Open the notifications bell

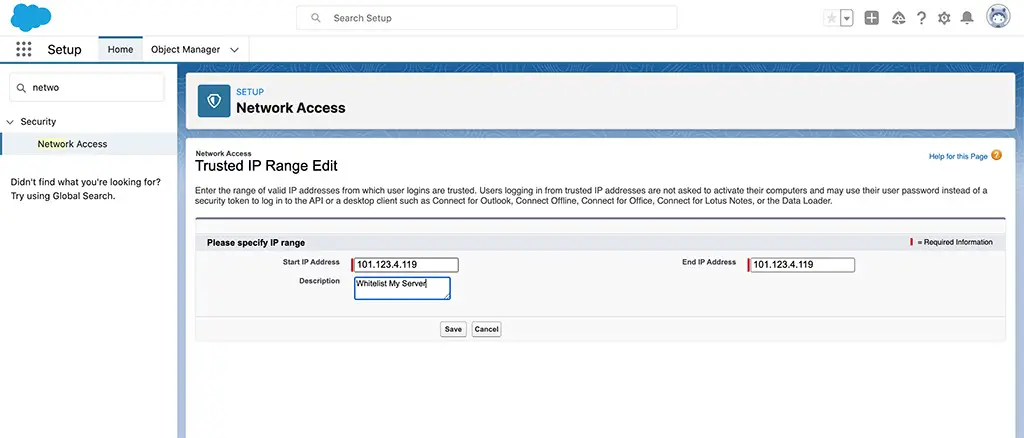coord(967,18)
